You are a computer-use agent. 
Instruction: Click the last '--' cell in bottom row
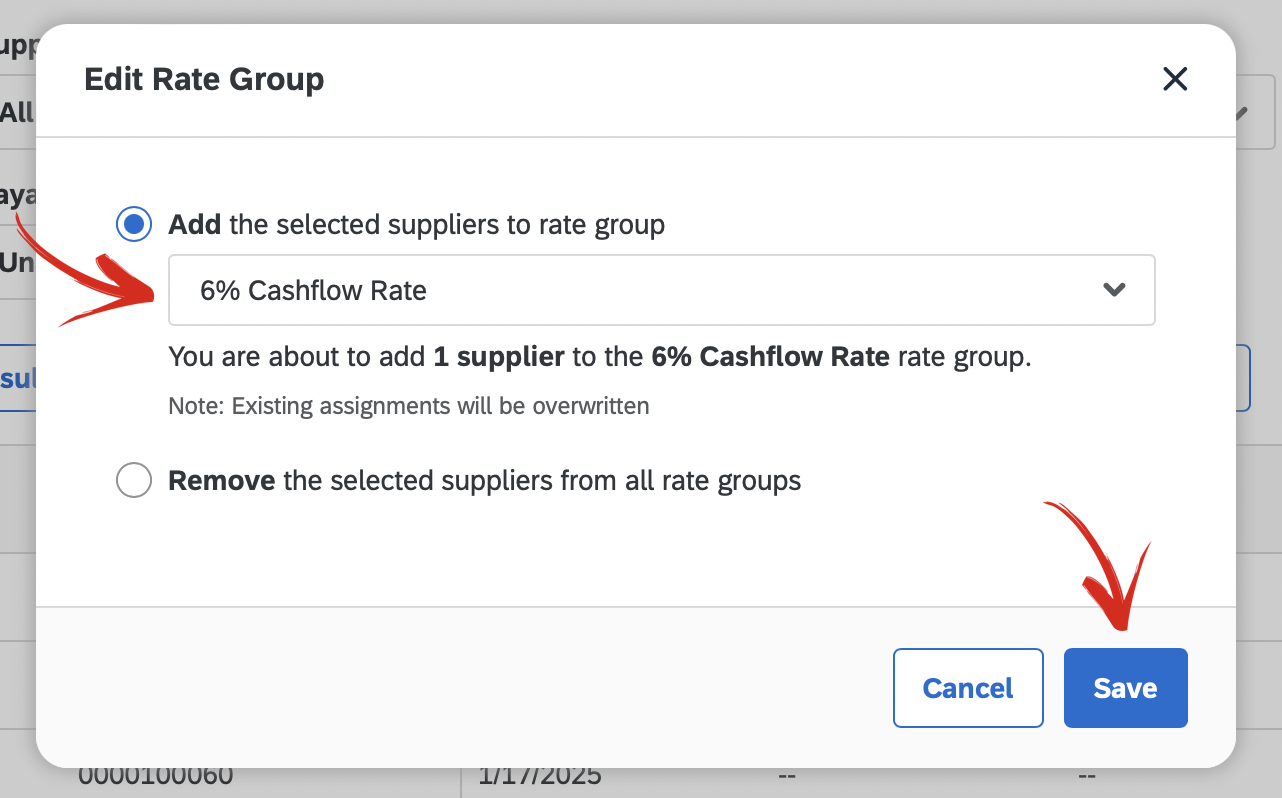1088,777
